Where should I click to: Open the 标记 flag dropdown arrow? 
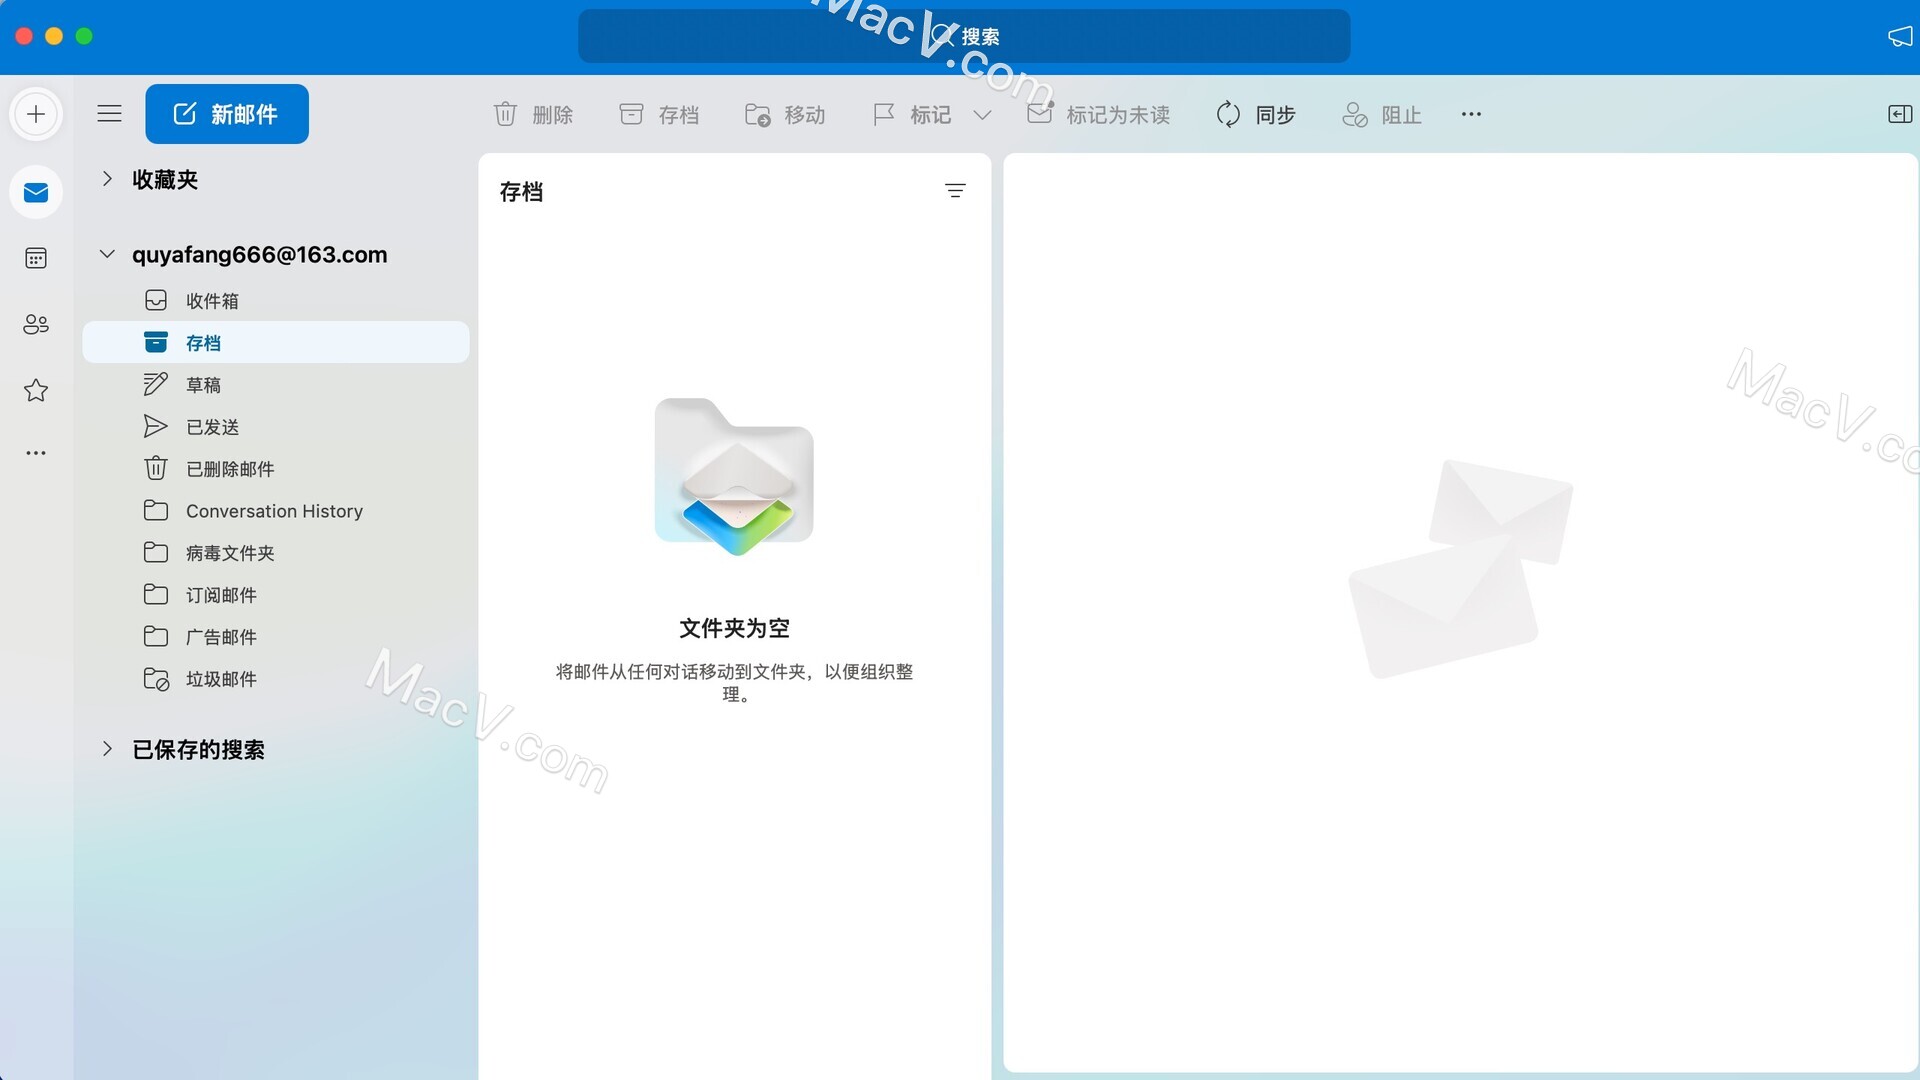click(x=982, y=115)
